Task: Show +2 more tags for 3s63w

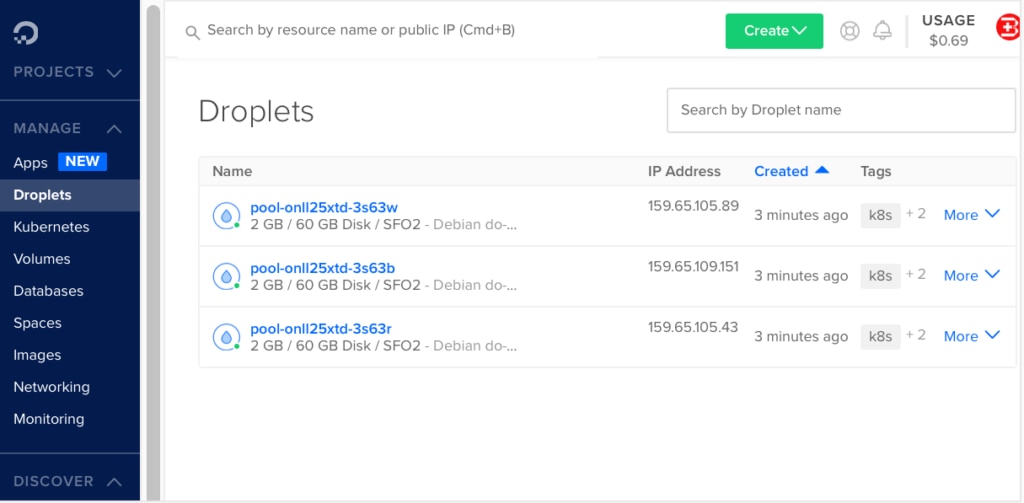Action: coord(916,214)
